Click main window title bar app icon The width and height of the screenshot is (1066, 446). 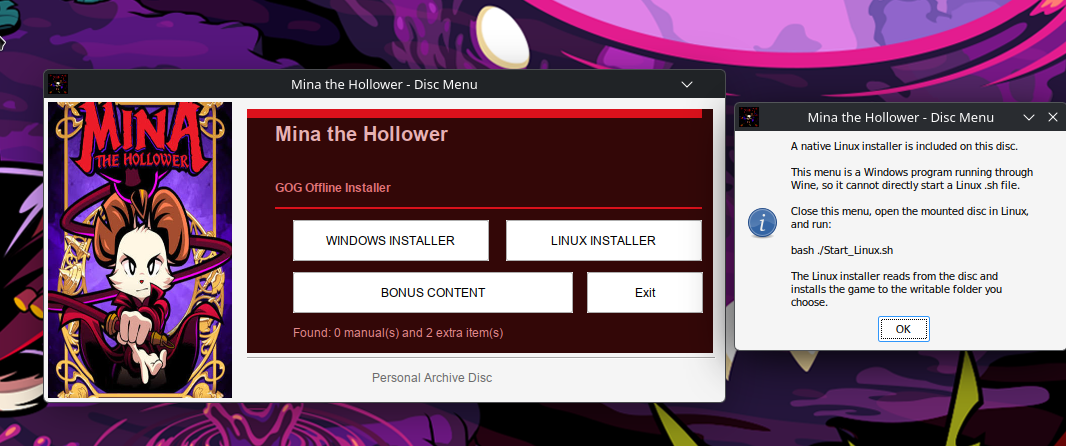click(x=58, y=84)
